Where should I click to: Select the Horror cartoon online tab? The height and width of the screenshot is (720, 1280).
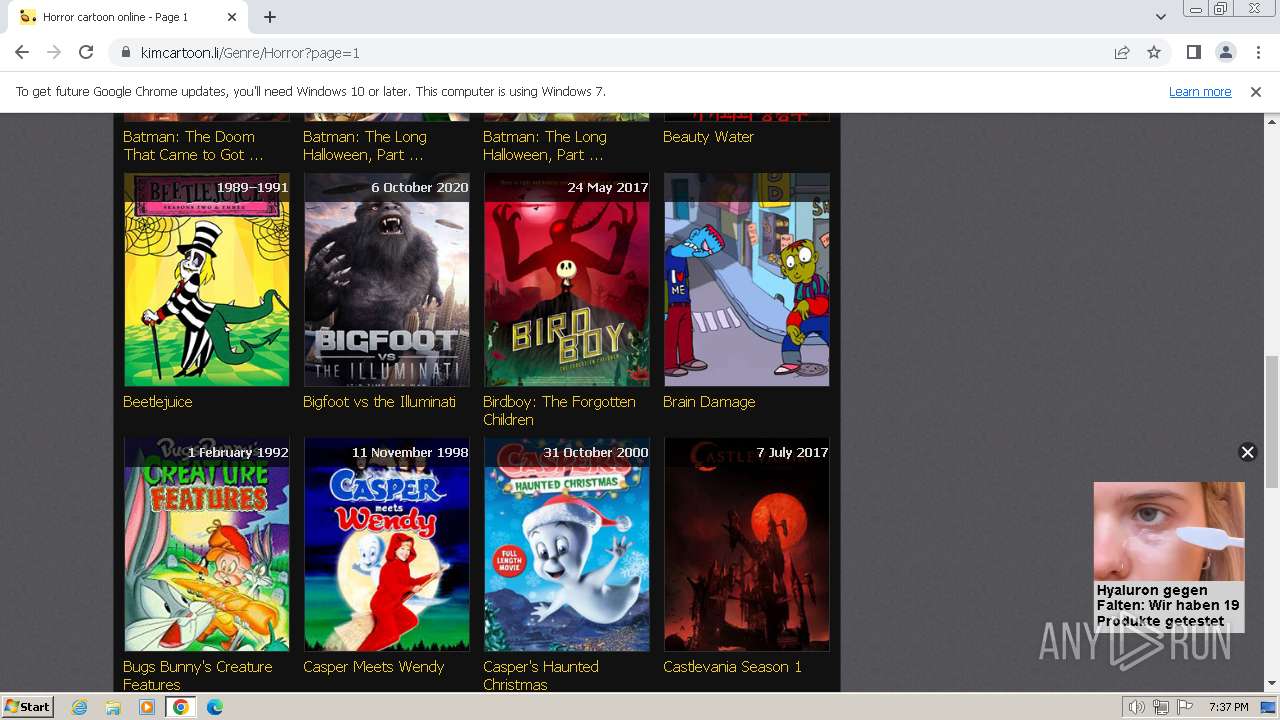point(126,17)
